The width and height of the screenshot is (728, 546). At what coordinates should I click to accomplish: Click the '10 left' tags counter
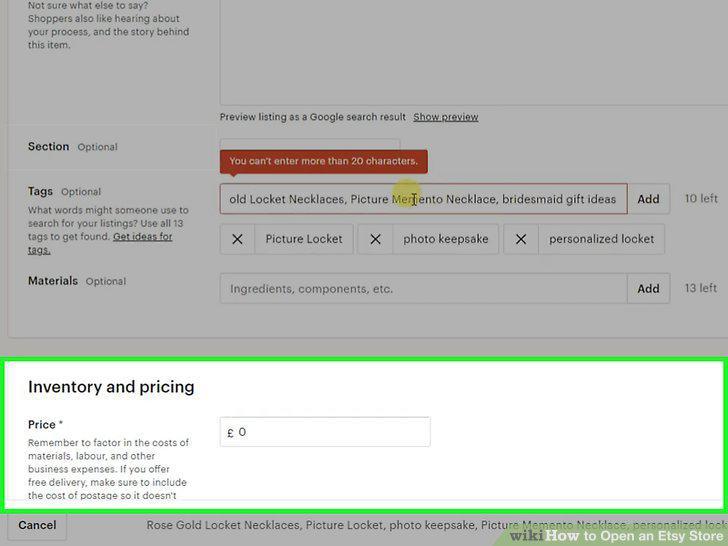pos(701,199)
